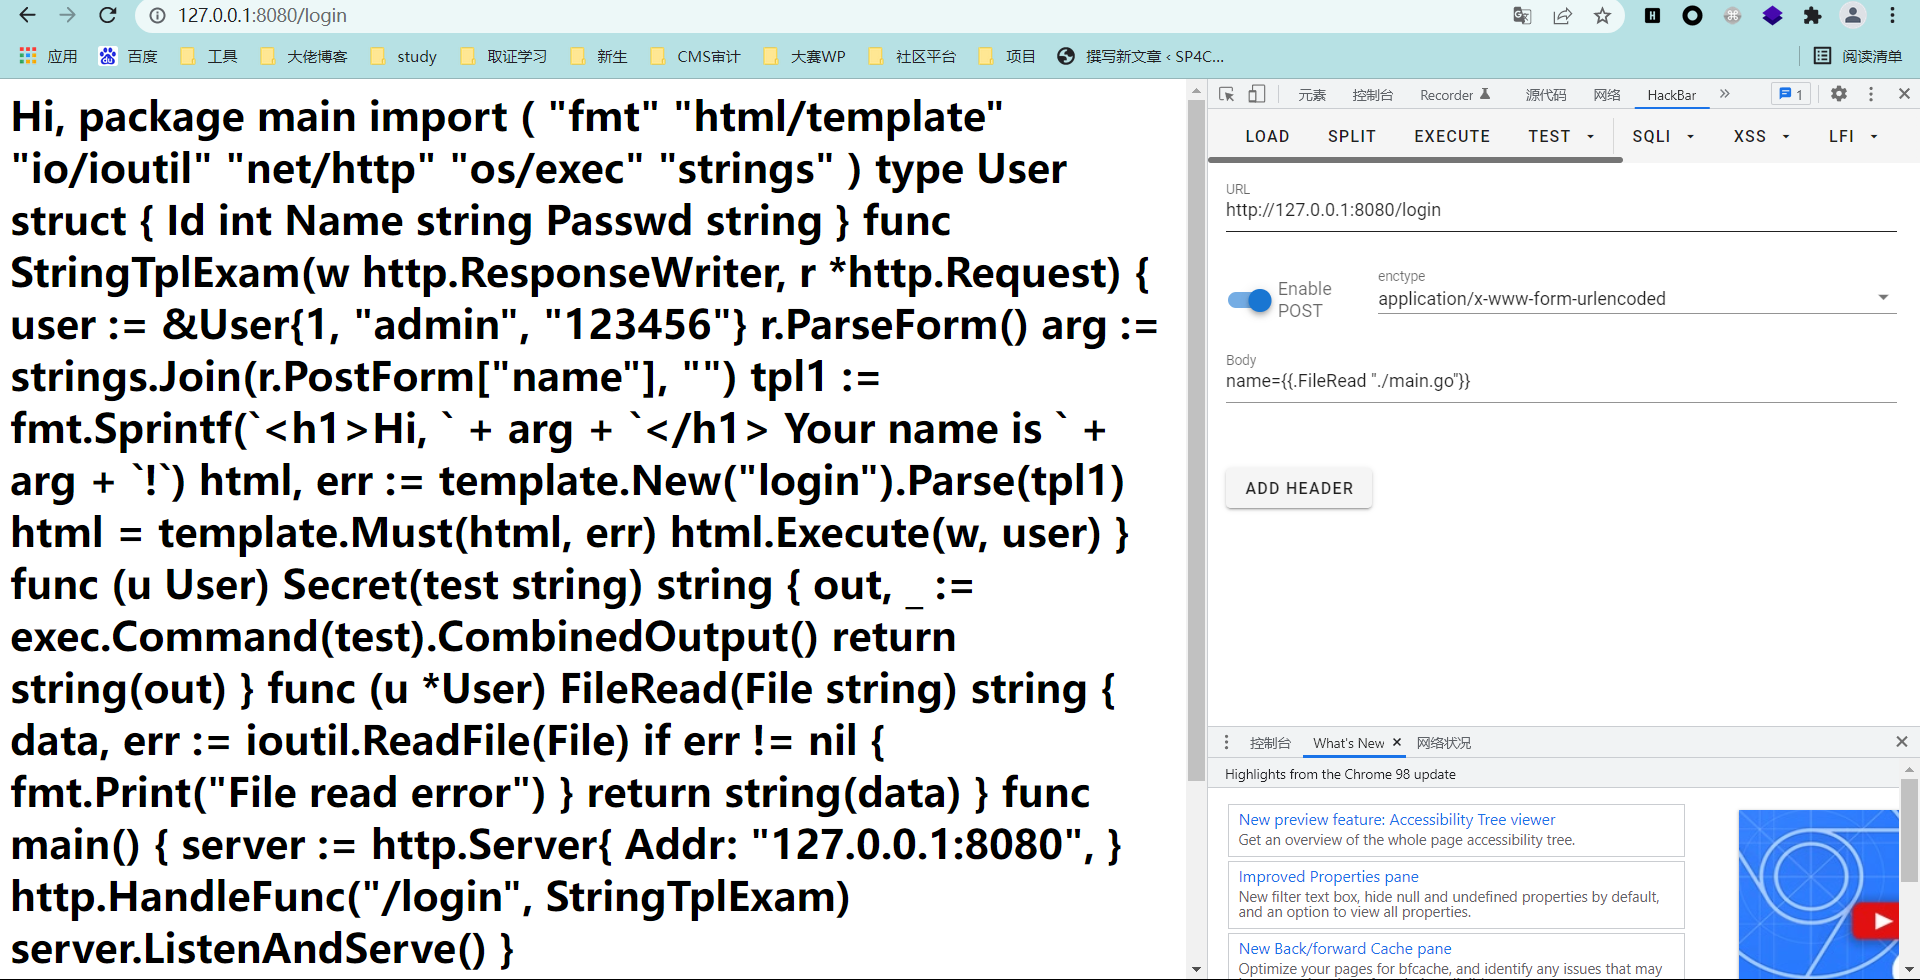
Task: Open the 大佬博客 bookmark folder
Action: pyautogui.click(x=303, y=56)
